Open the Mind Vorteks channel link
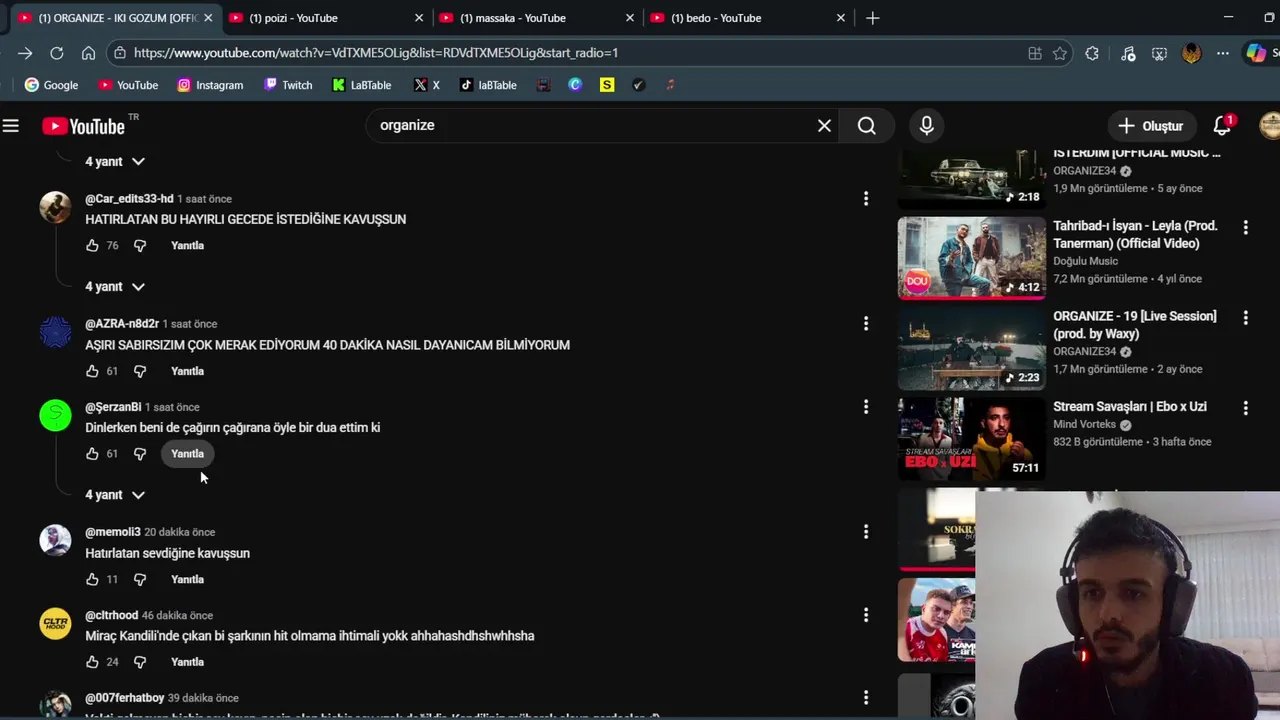This screenshot has height=720, width=1280. tap(1085, 425)
